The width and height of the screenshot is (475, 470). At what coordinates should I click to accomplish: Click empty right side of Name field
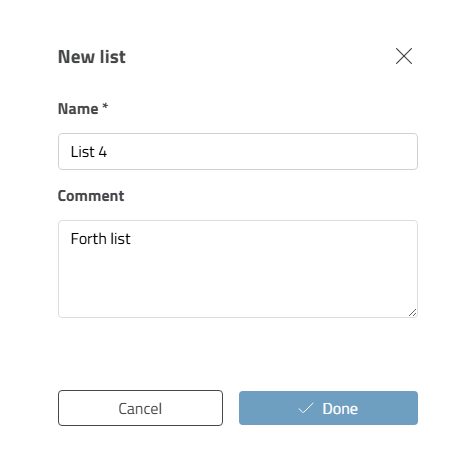pos(262,152)
